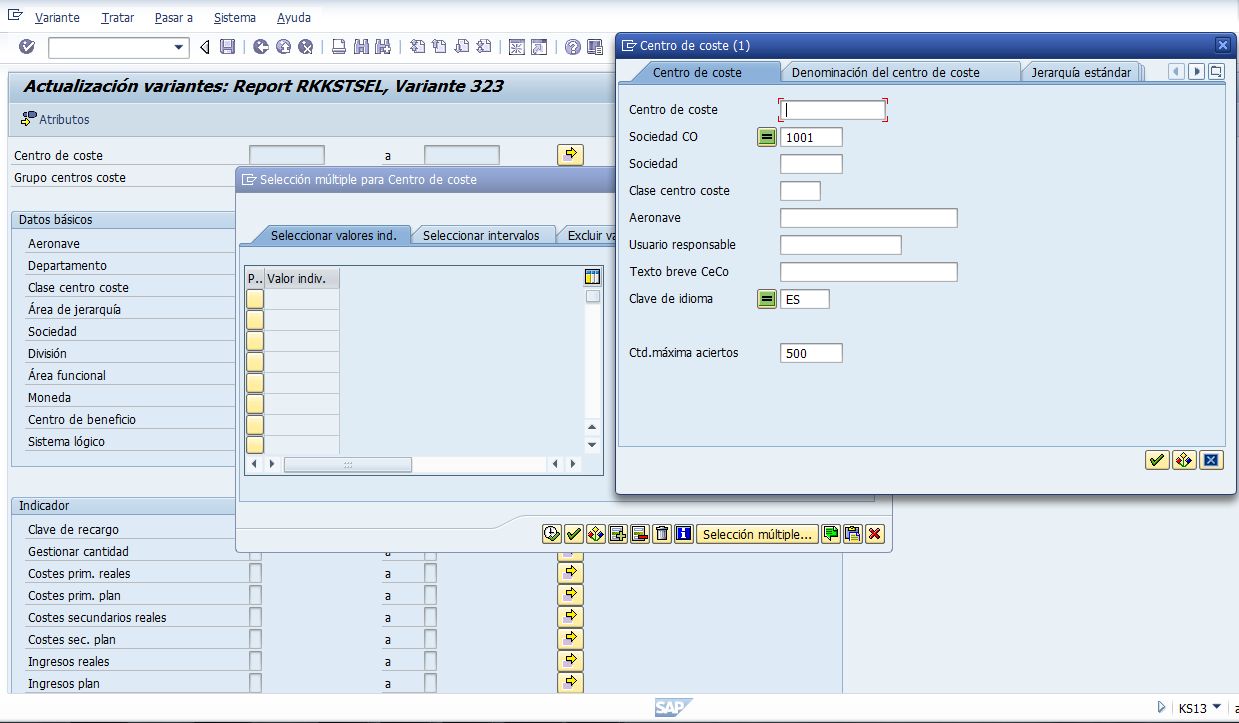This screenshot has width=1239, height=723.
Task: Check the Costes prim. reales selection box
Action: [x=256, y=571]
